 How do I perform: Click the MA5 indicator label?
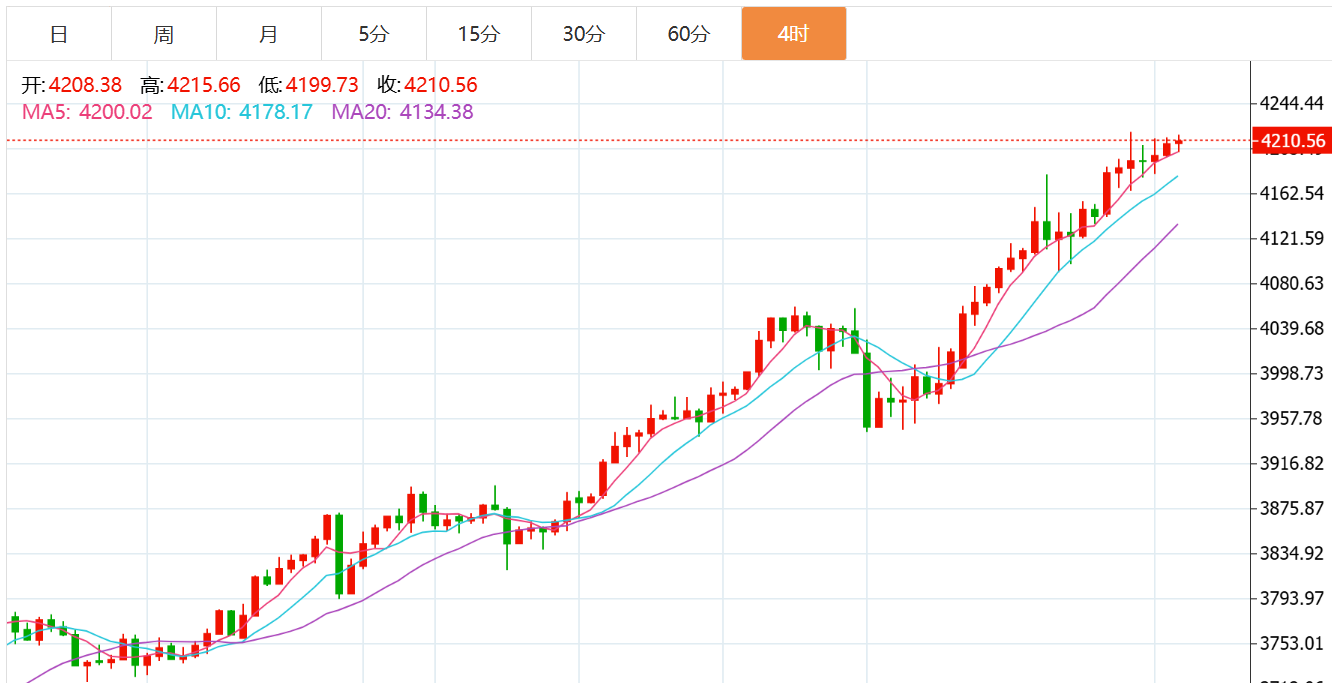87,112
